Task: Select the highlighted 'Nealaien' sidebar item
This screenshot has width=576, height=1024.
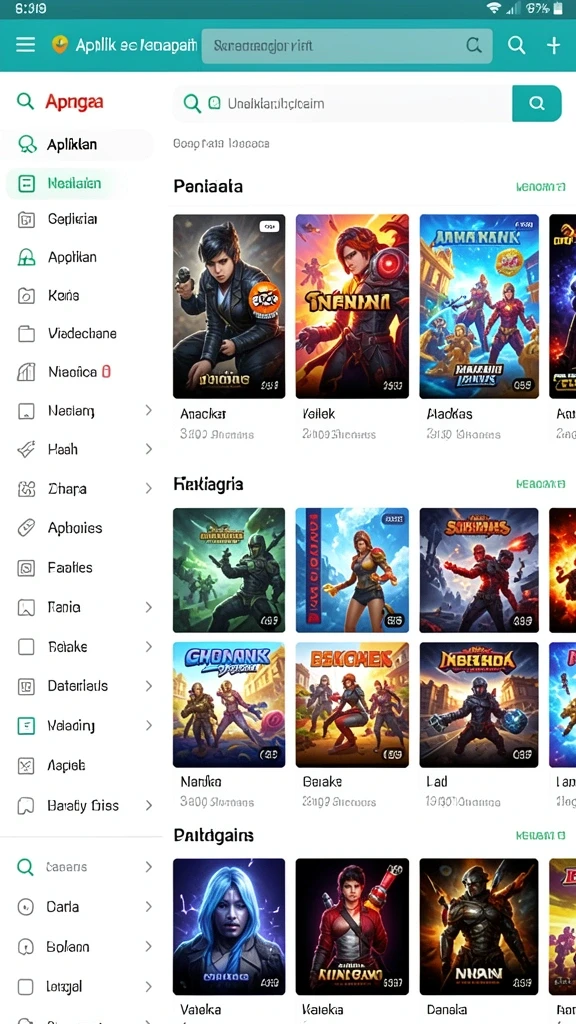Action: point(64,184)
